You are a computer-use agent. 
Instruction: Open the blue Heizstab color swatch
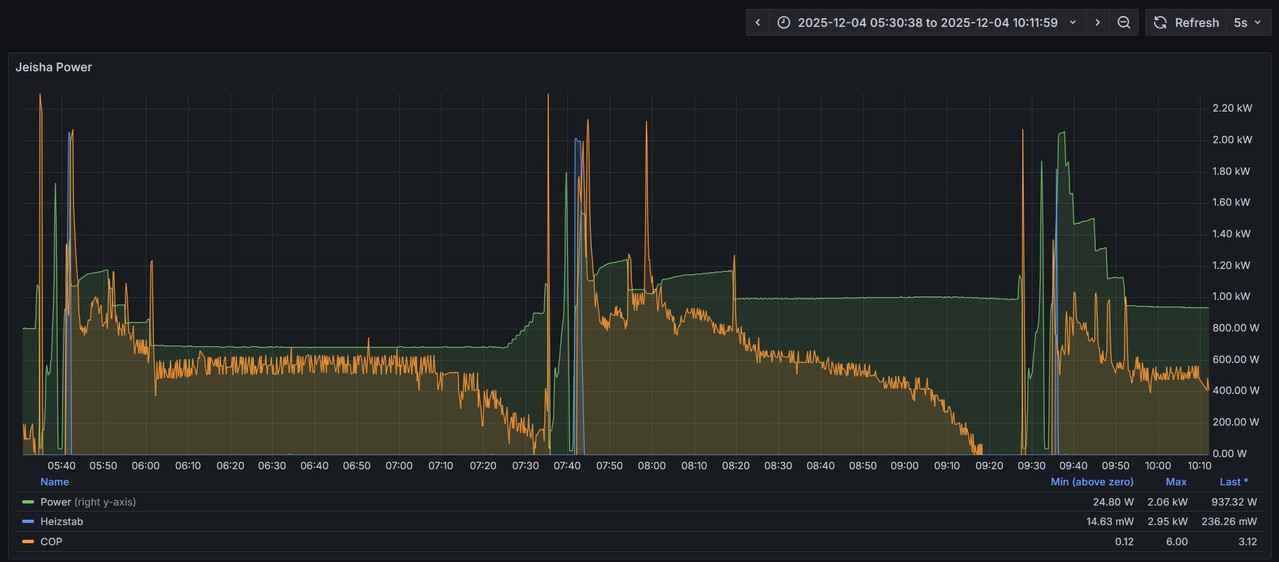pyautogui.click(x=28, y=522)
